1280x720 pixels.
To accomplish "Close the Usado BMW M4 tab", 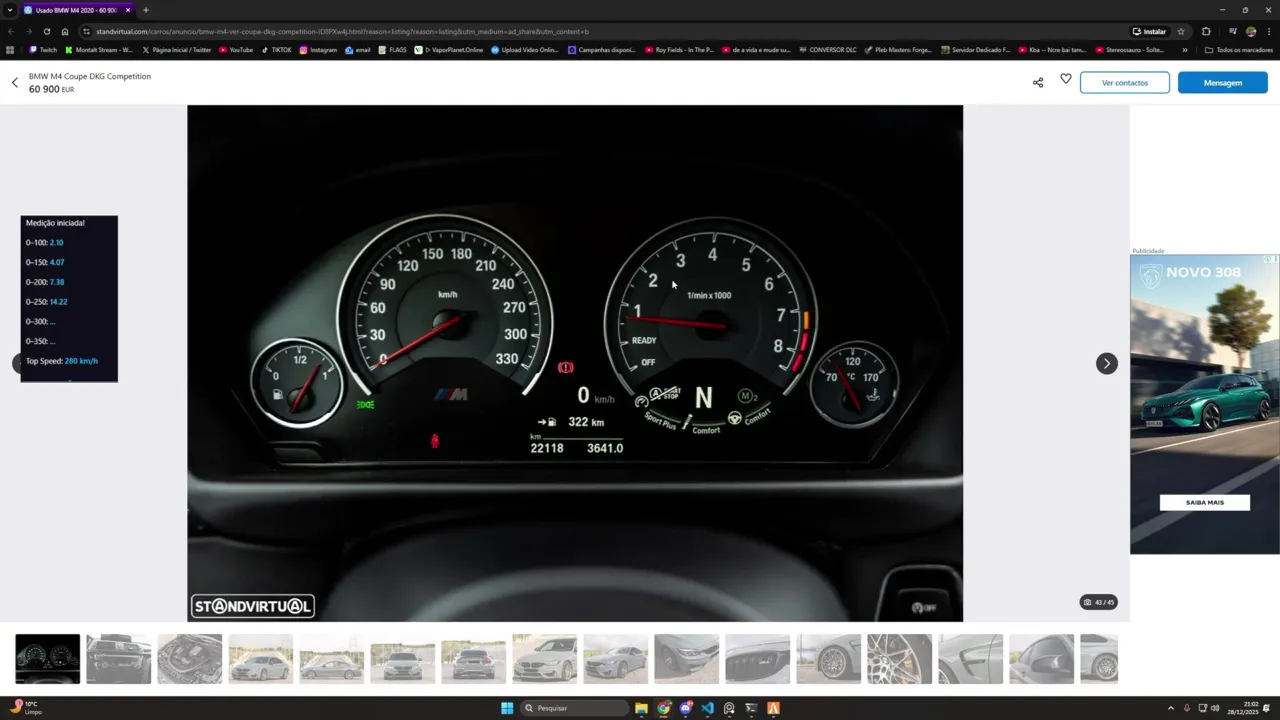I will [128, 10].
